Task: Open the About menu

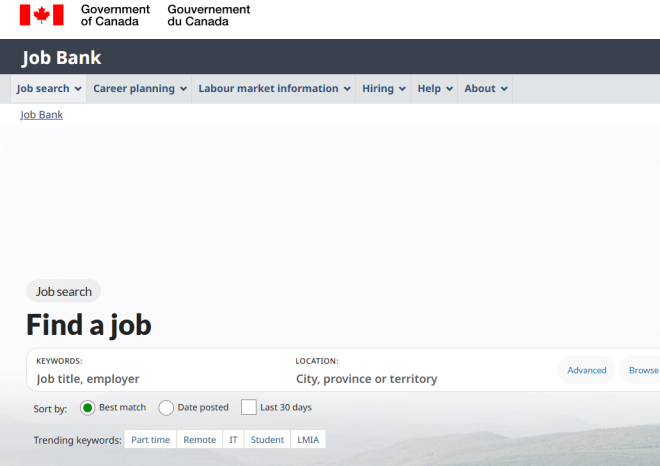Action: [485, 89]
